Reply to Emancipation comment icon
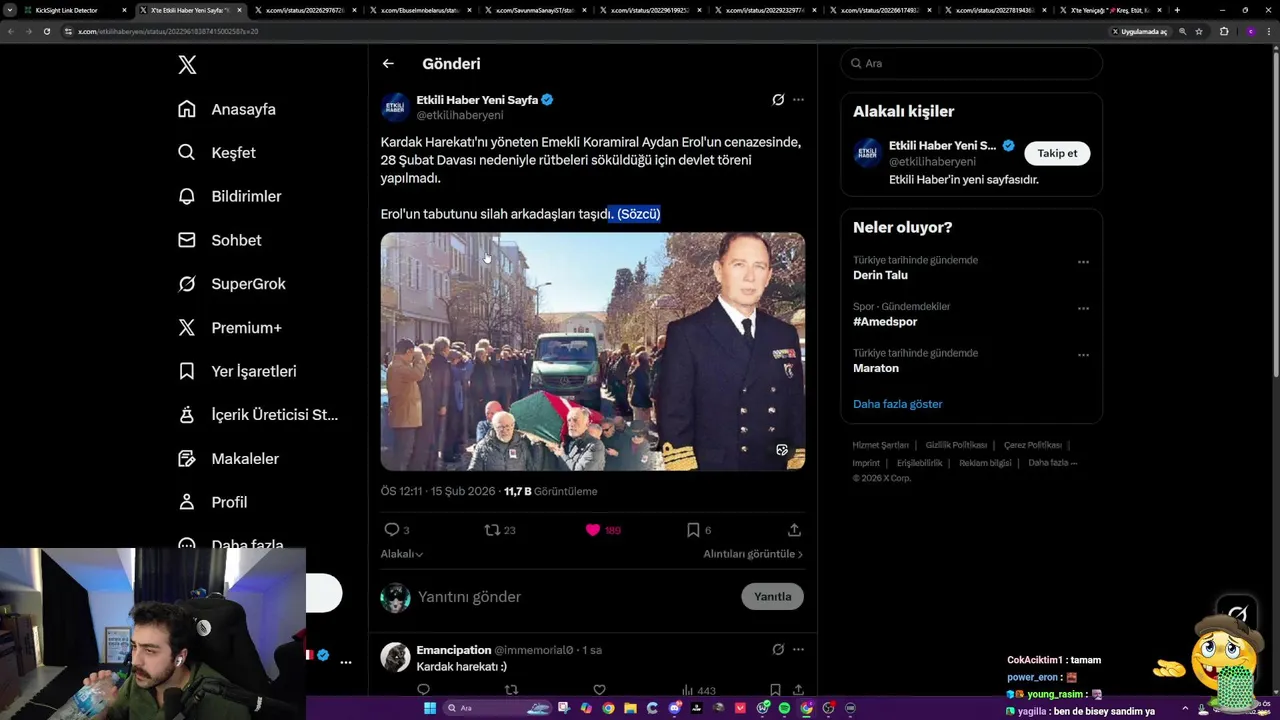 (423, 690)
